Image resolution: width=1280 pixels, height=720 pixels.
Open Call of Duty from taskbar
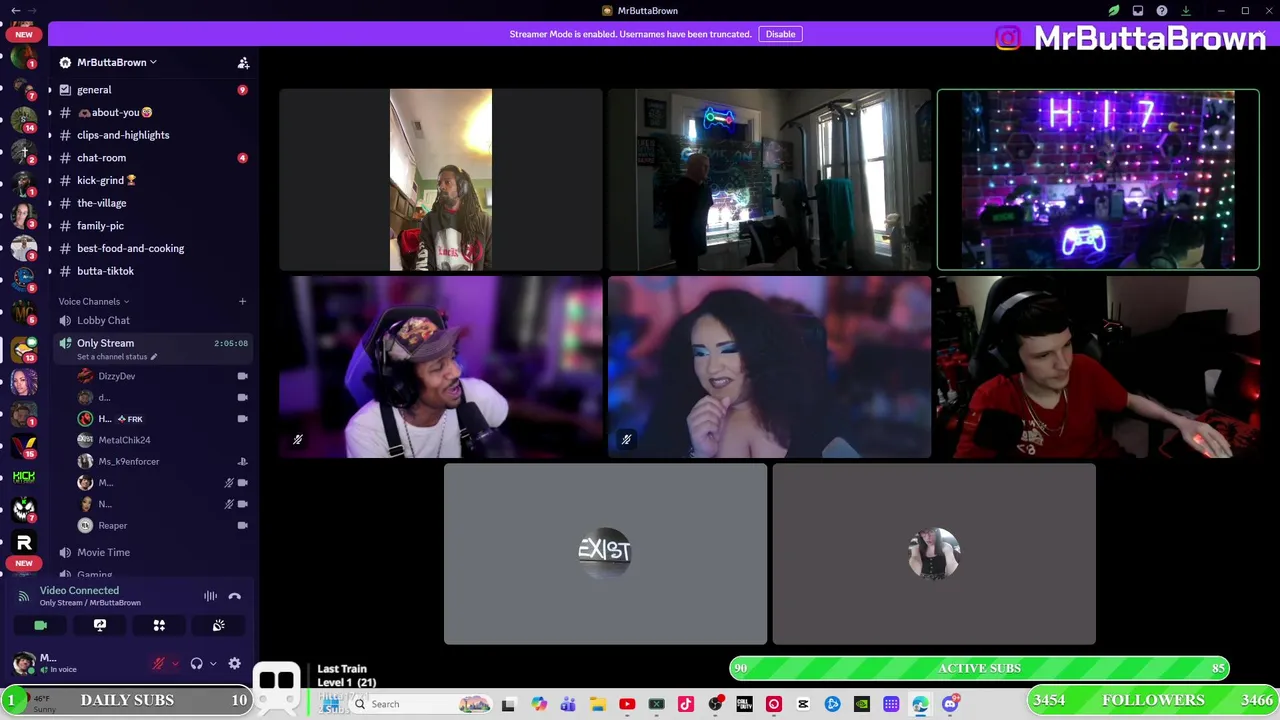coord(744,704)
